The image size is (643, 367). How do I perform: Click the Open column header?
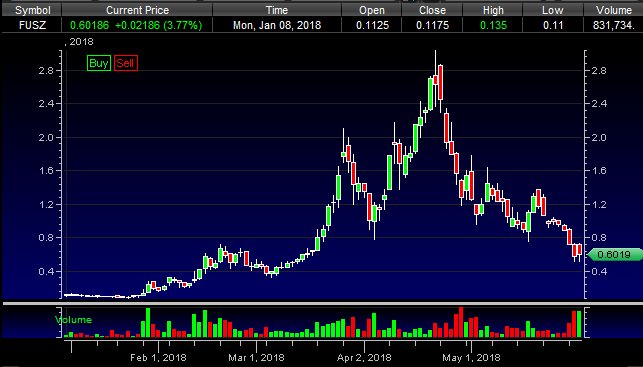372,10
